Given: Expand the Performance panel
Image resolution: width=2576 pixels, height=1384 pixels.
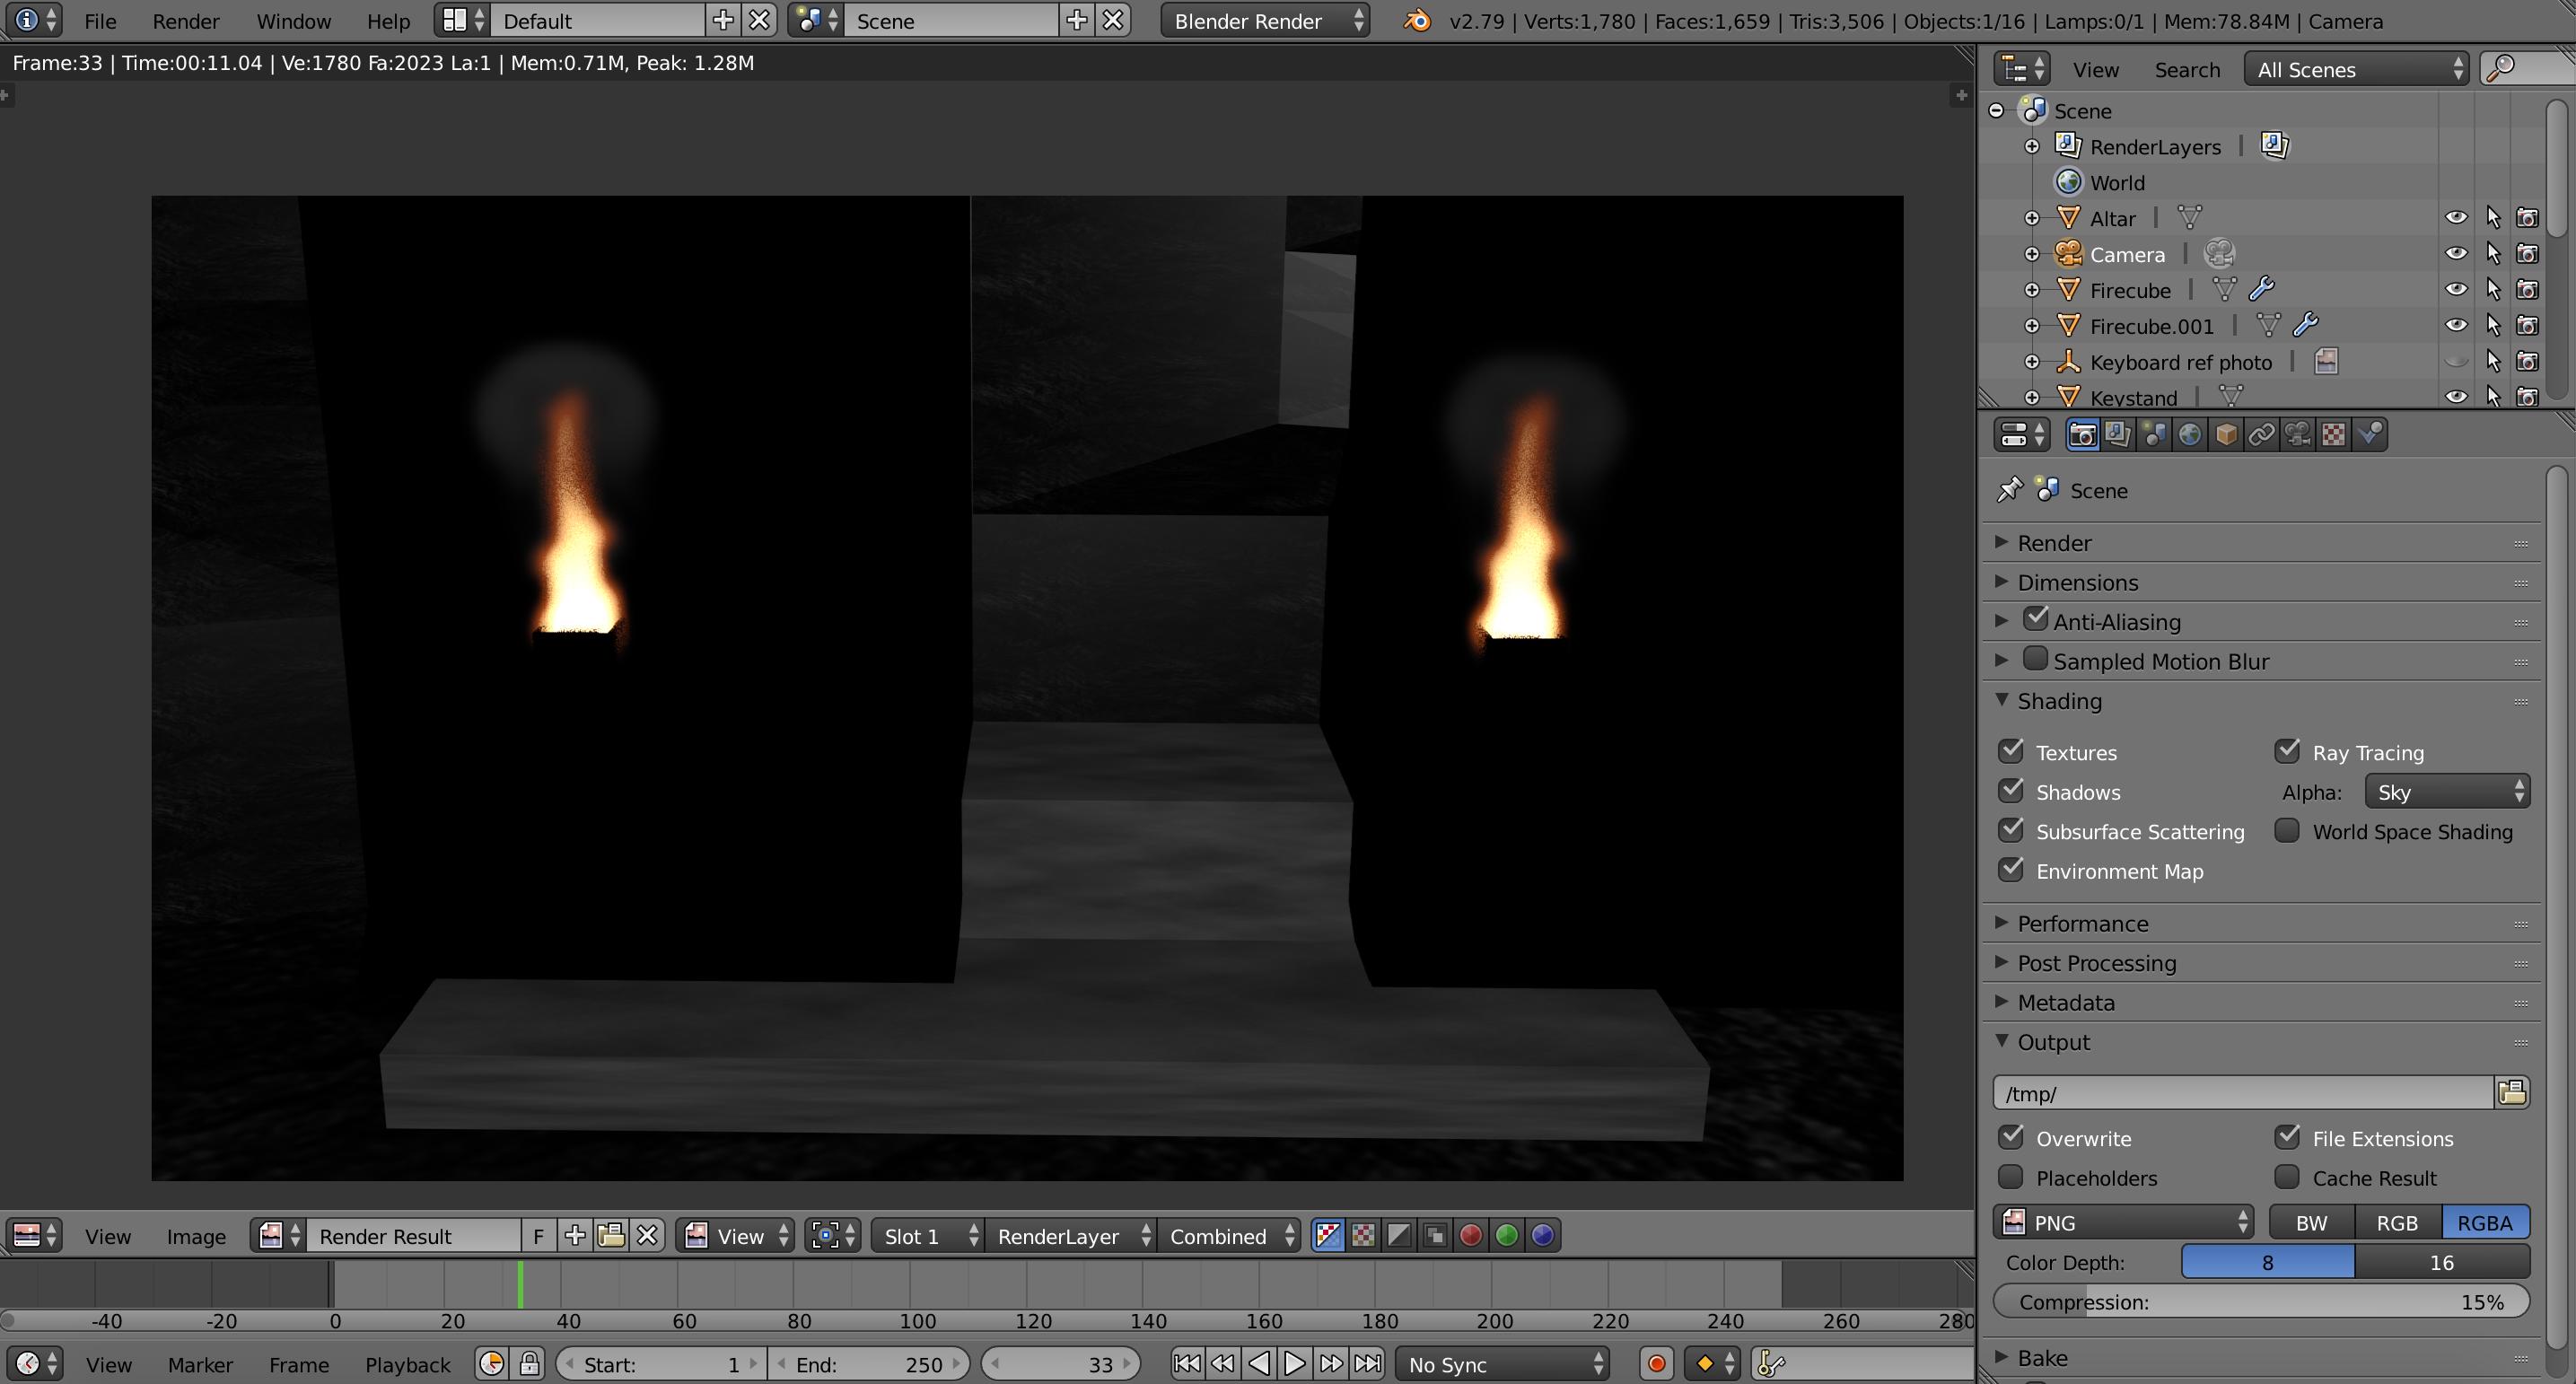Looking at the screenshot, I should click(x=2083, y=923).
